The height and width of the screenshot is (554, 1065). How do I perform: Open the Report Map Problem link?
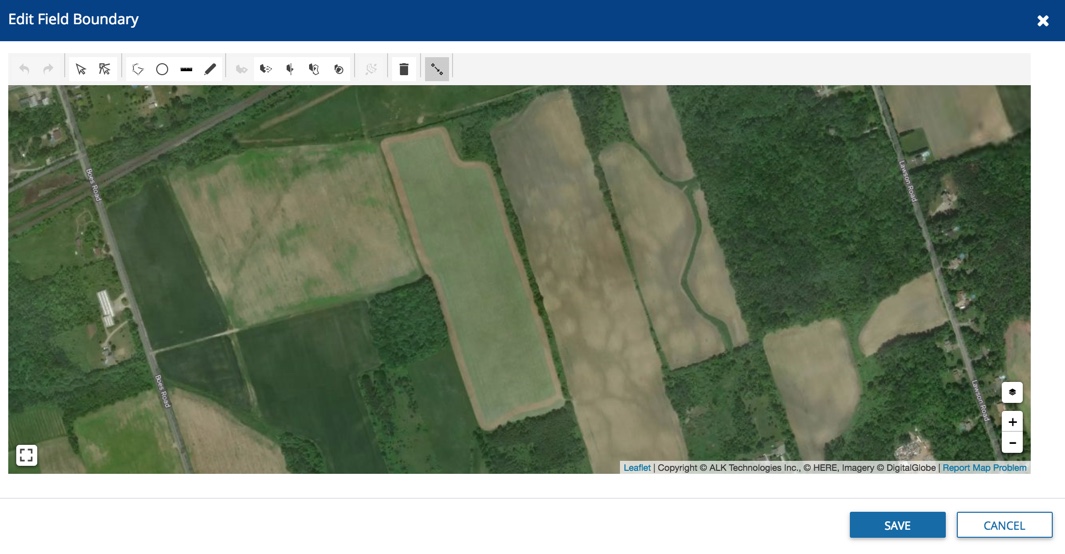(984, 467)
